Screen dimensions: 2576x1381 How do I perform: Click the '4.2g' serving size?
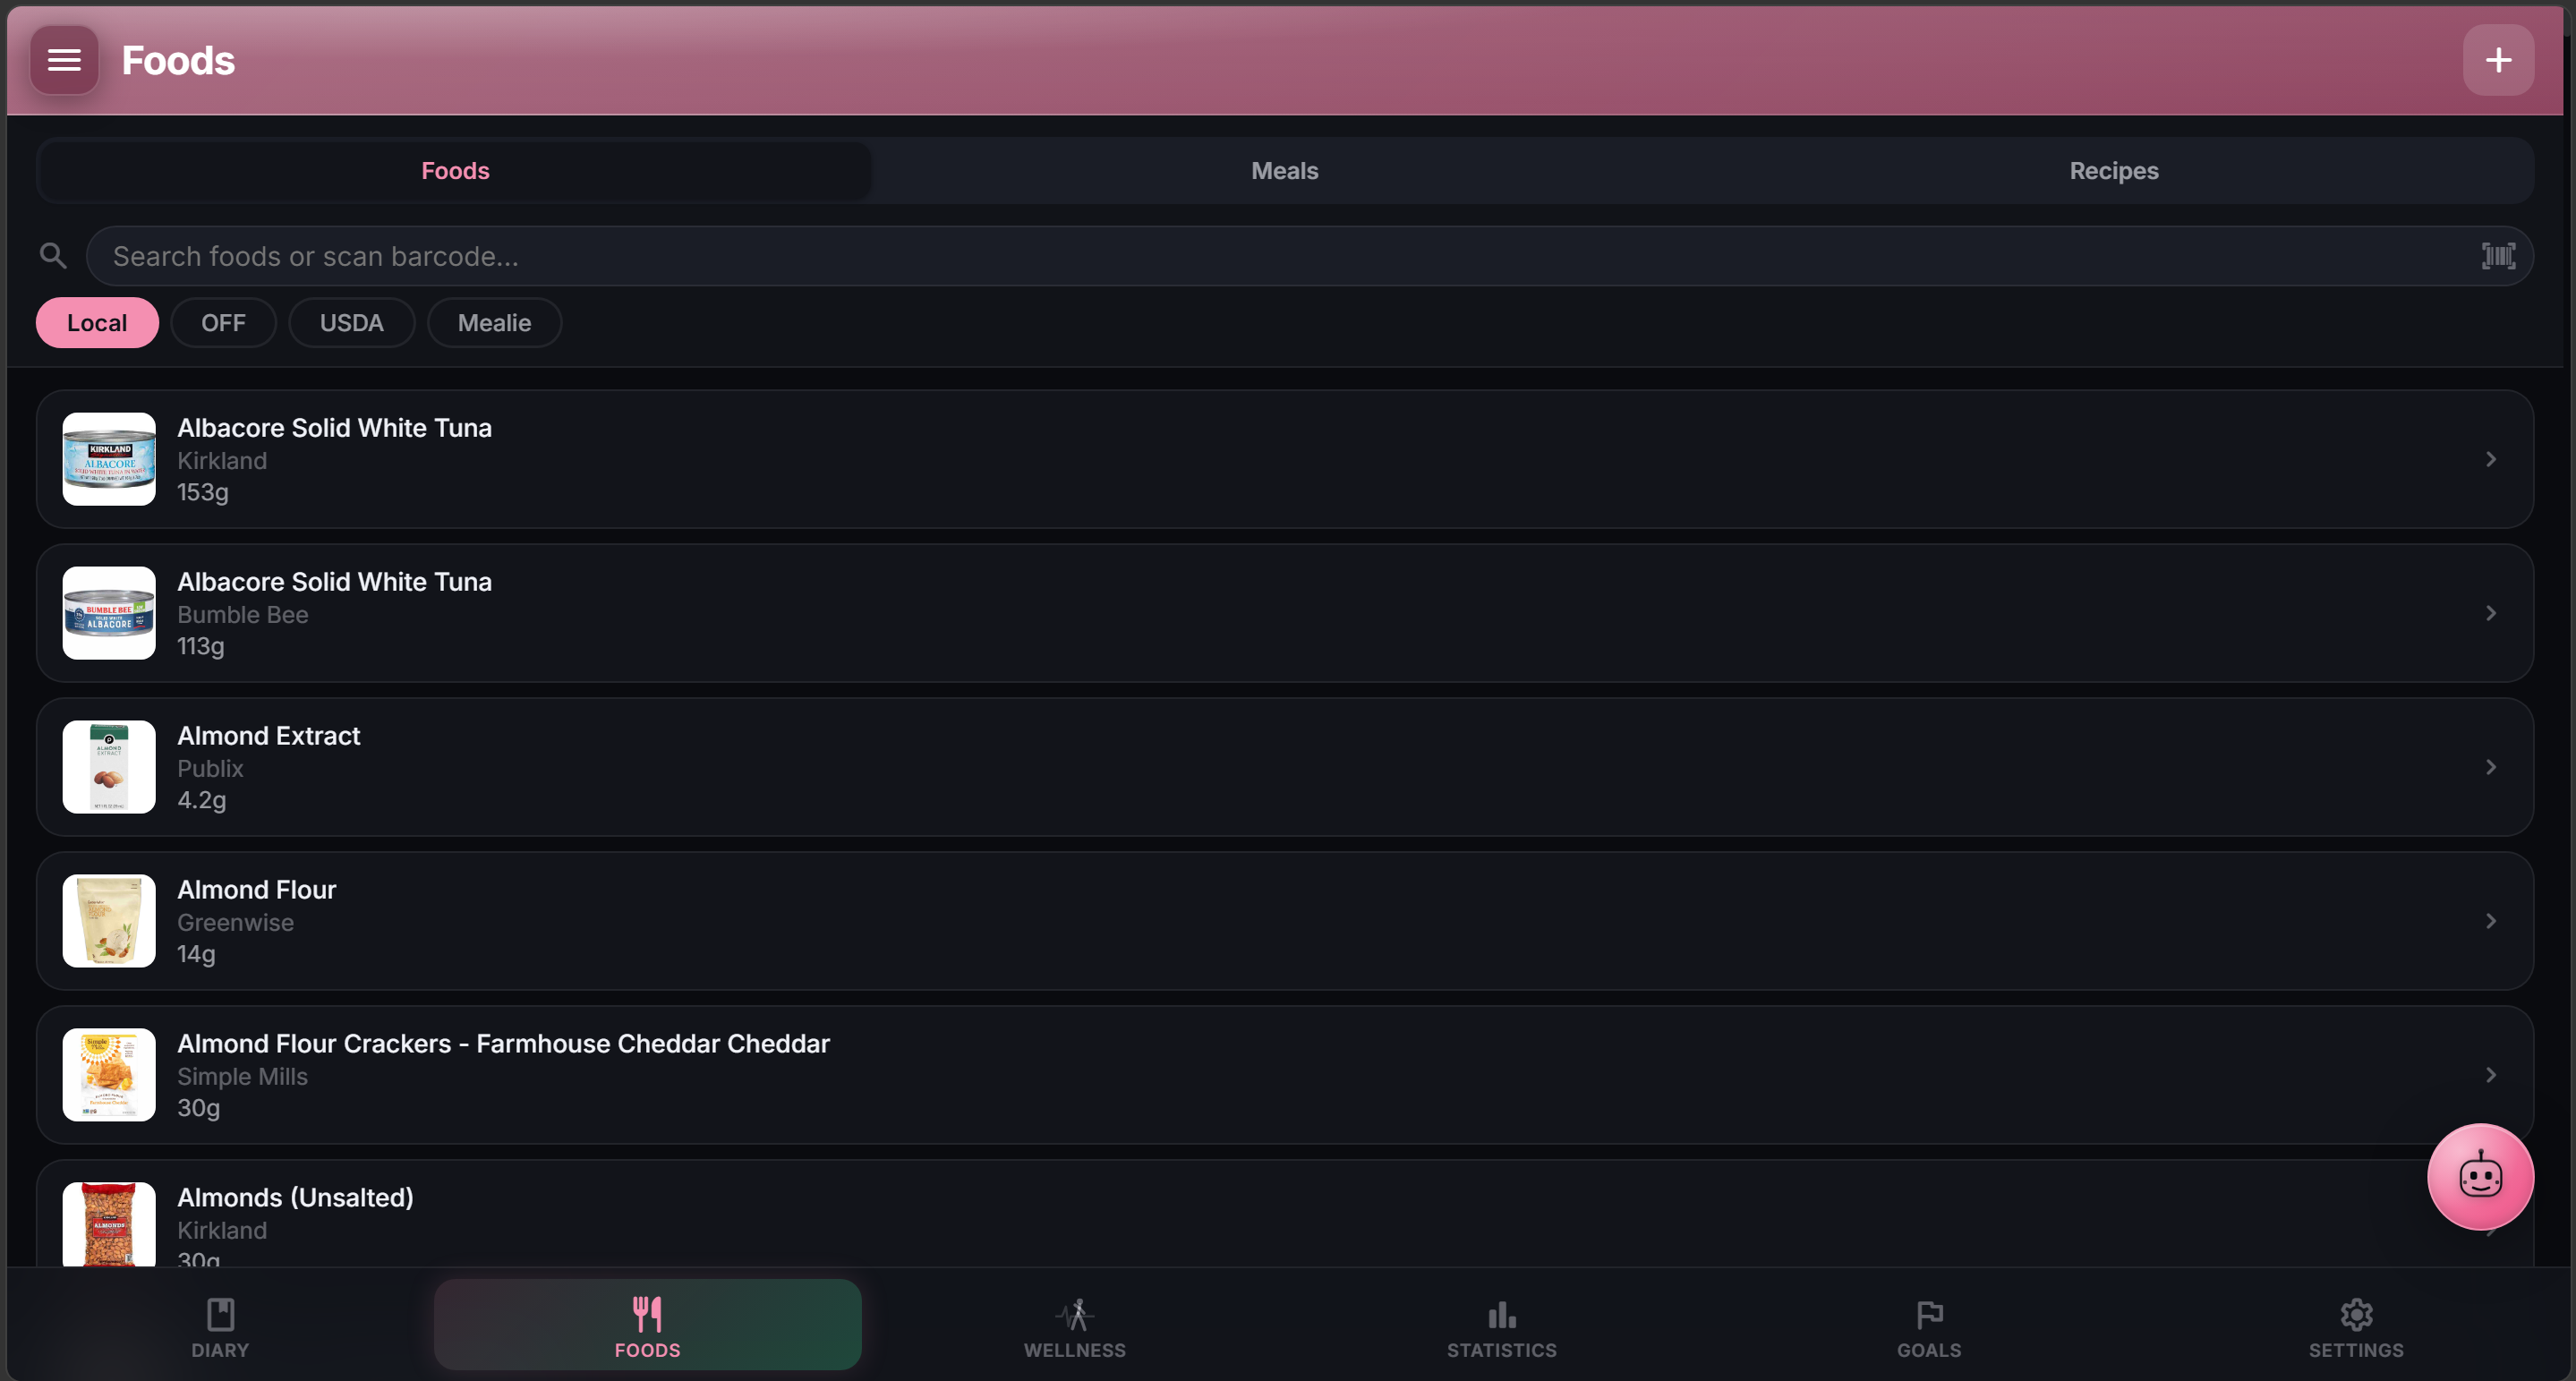202,800
